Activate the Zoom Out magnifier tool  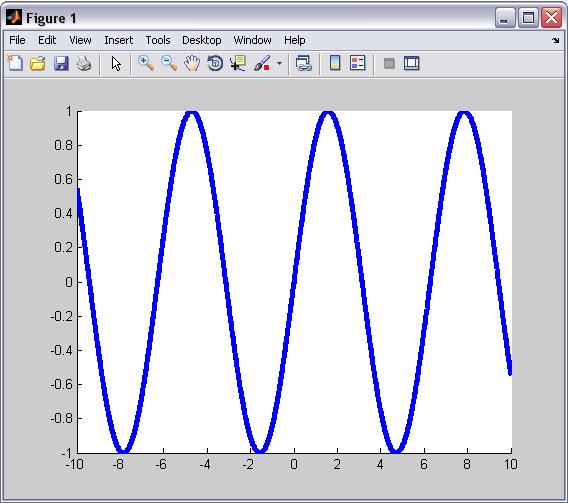coord(169,63)
